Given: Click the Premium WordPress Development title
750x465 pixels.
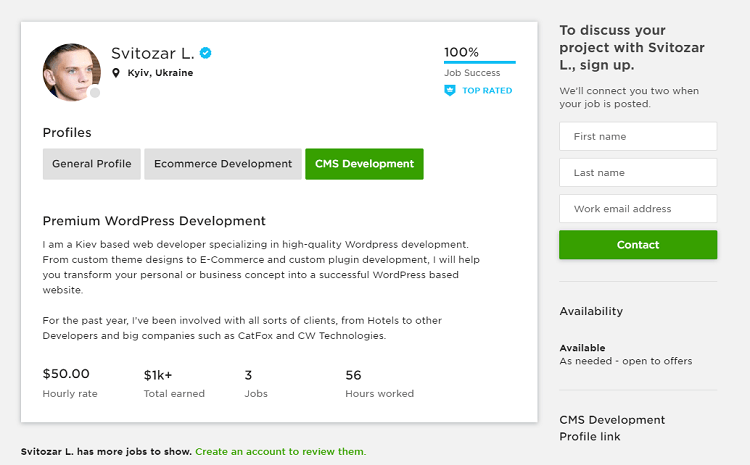Looking at the screenshot, I should coord(154,221).
